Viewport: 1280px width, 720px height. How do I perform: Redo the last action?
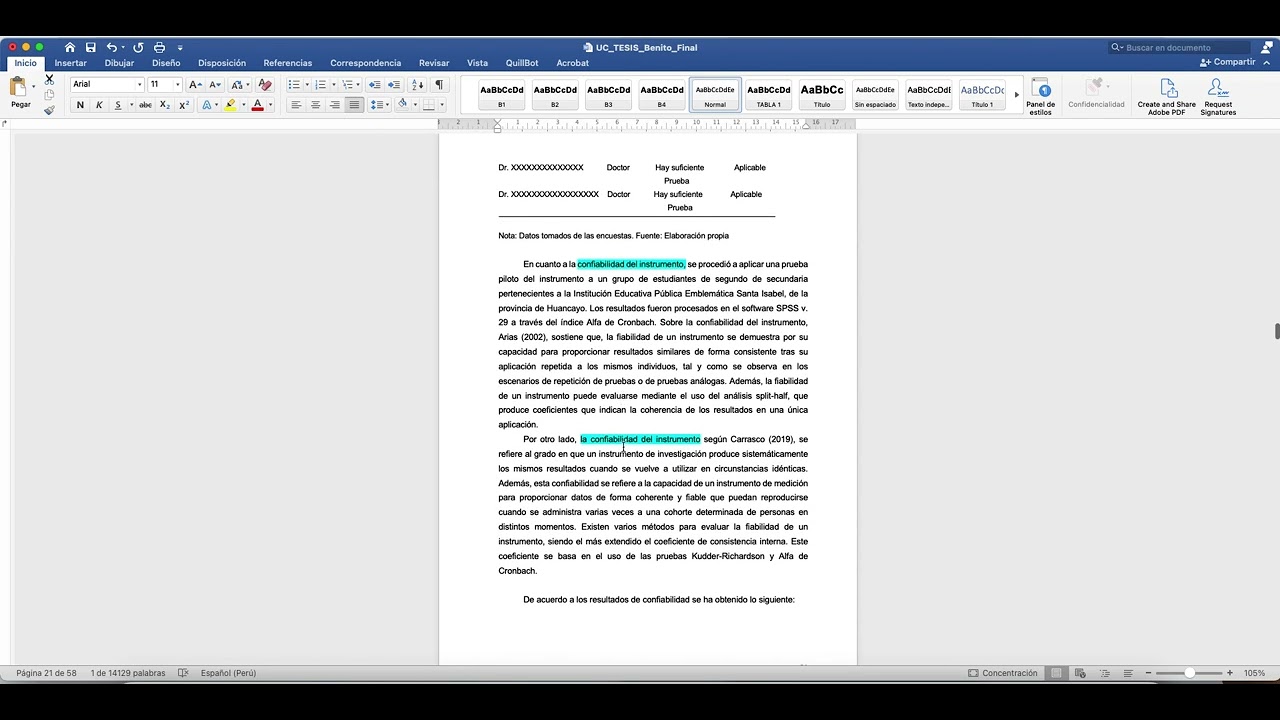pyautogui.click(x=138, y=47)
